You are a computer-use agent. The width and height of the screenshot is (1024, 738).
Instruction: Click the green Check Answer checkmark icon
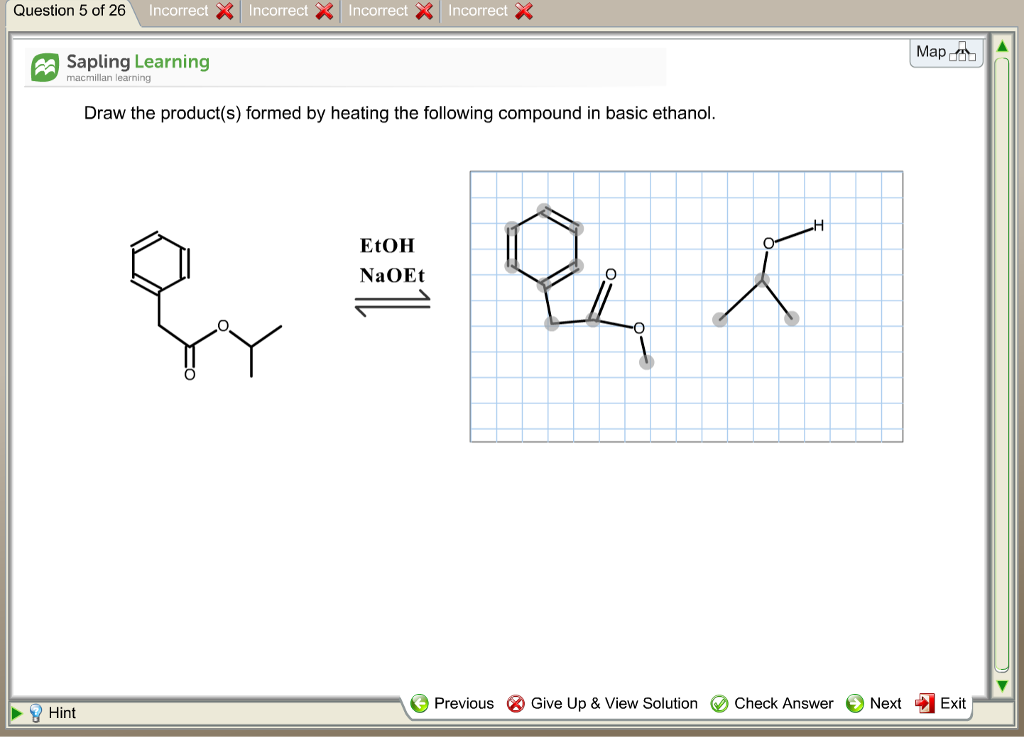tap(720, 703)
